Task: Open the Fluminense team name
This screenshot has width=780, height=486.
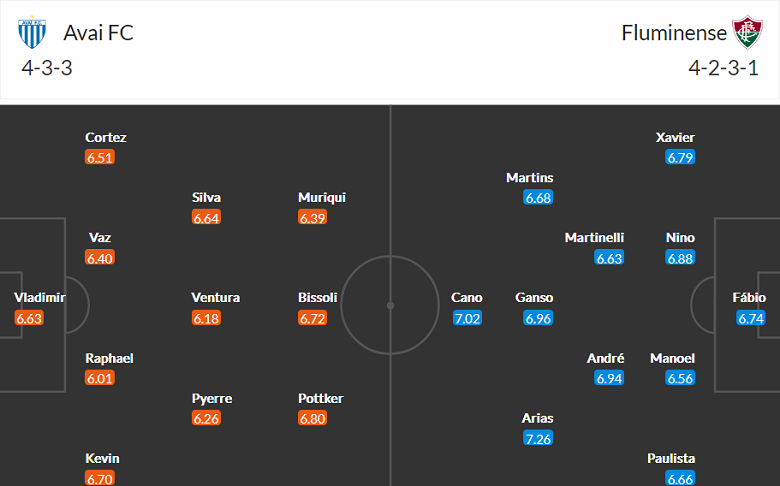Action: point(674,33)
